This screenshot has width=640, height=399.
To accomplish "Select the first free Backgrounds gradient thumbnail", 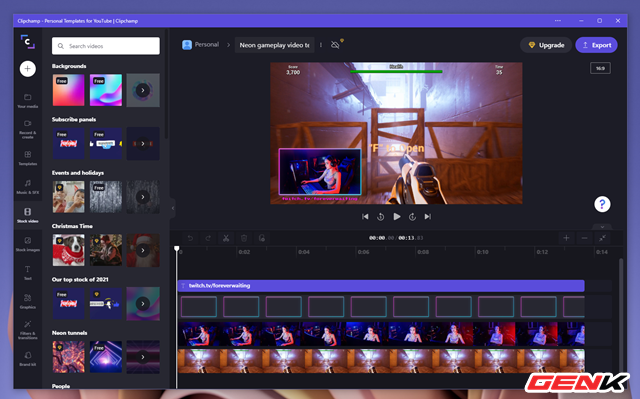I will click(x=69, y=90).
